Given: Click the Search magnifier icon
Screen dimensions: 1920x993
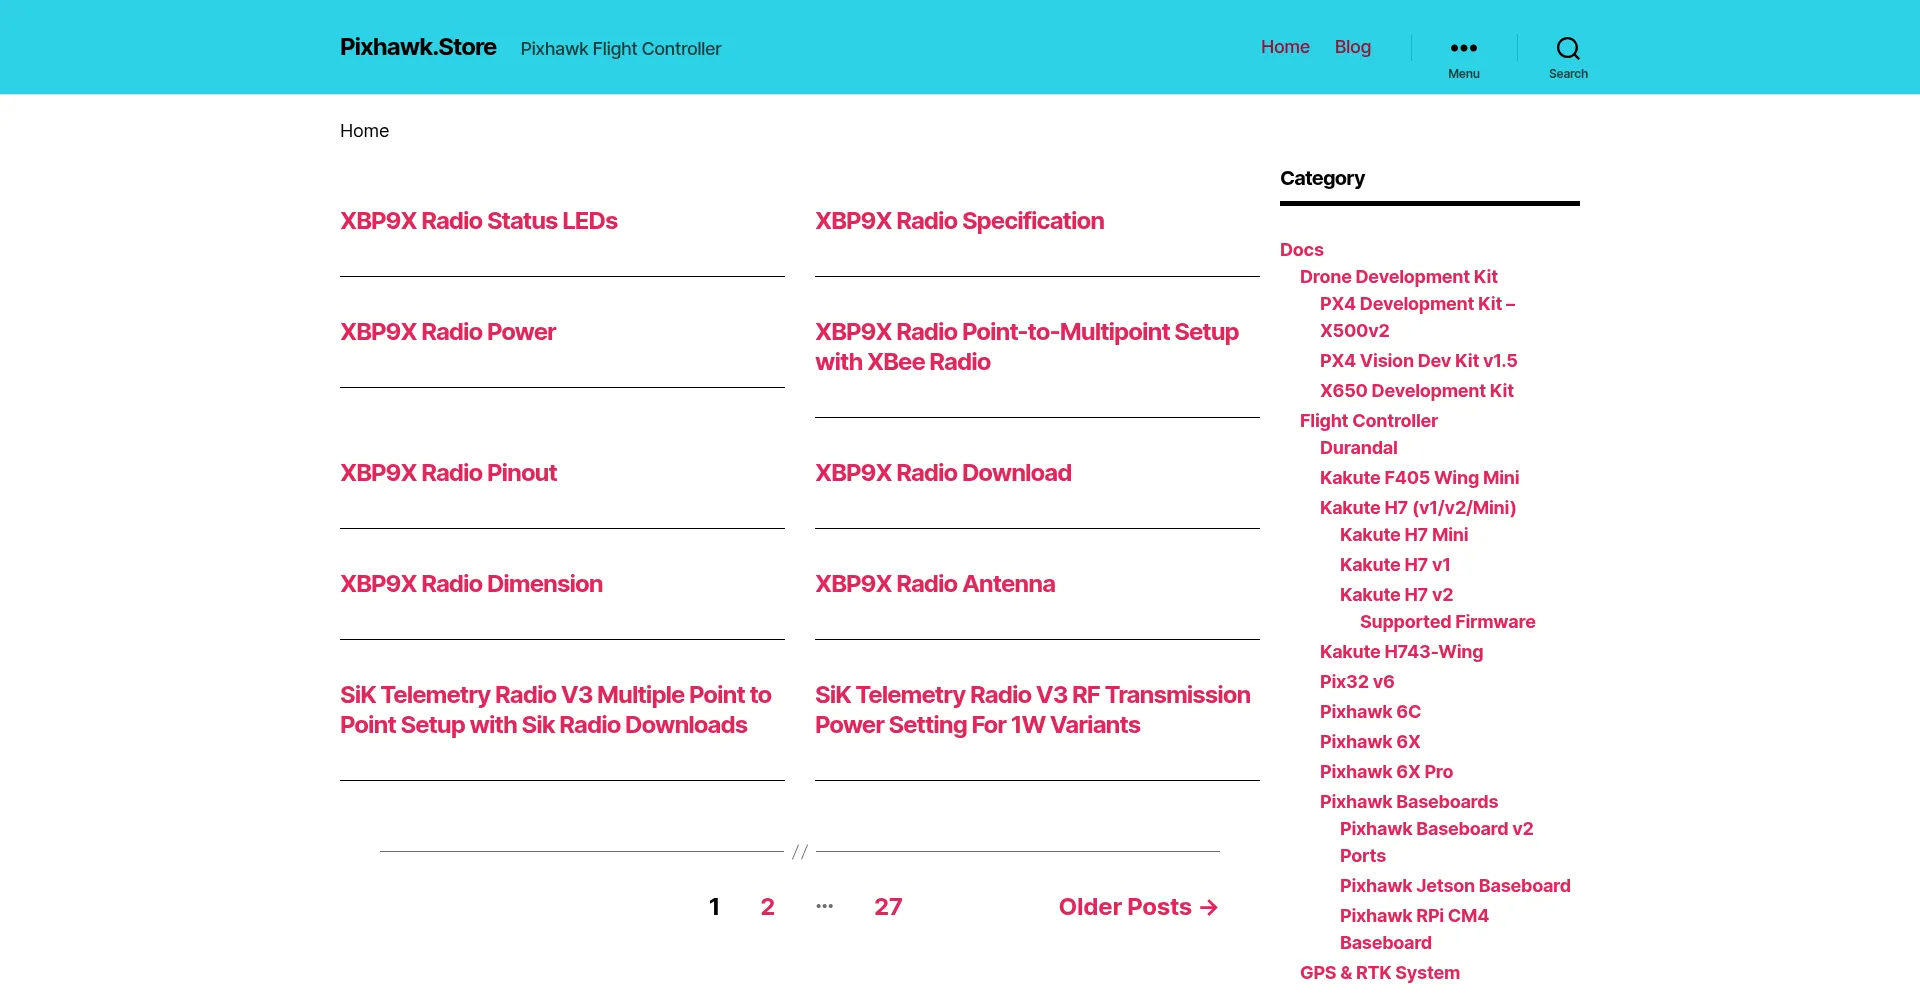Looking at the screenshot, I should pyautogui.click(x=1568, y=48).
